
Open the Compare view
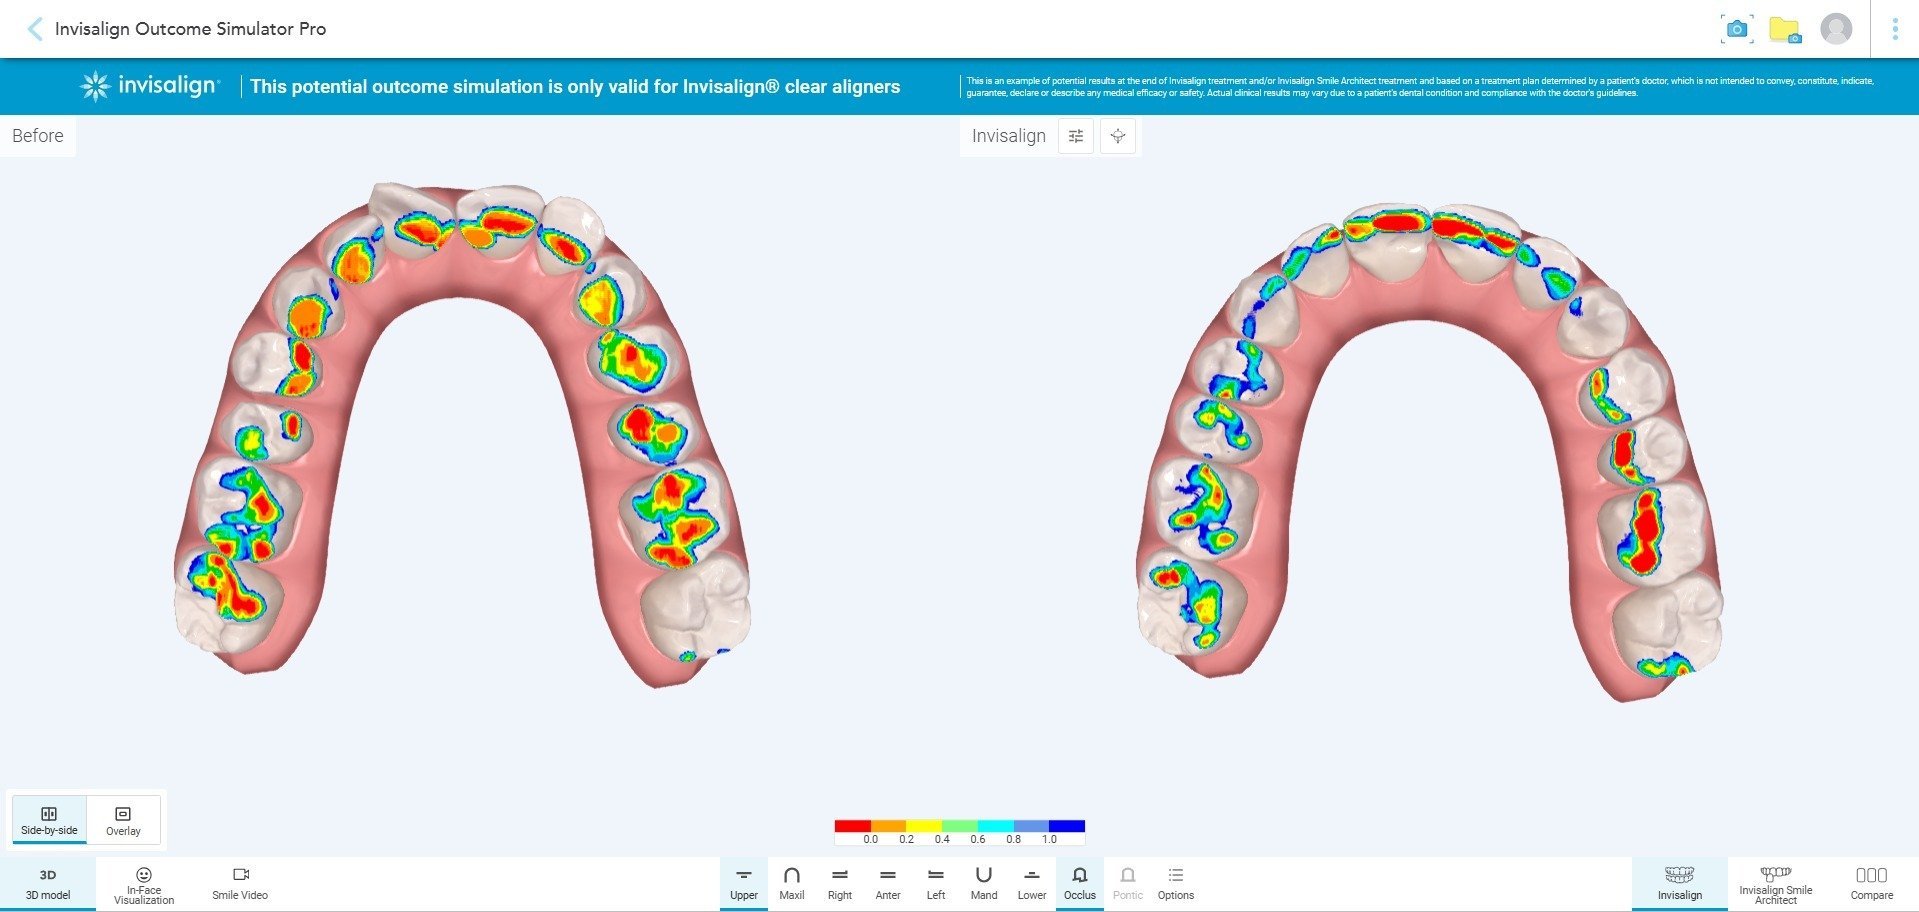(1872, 884)
